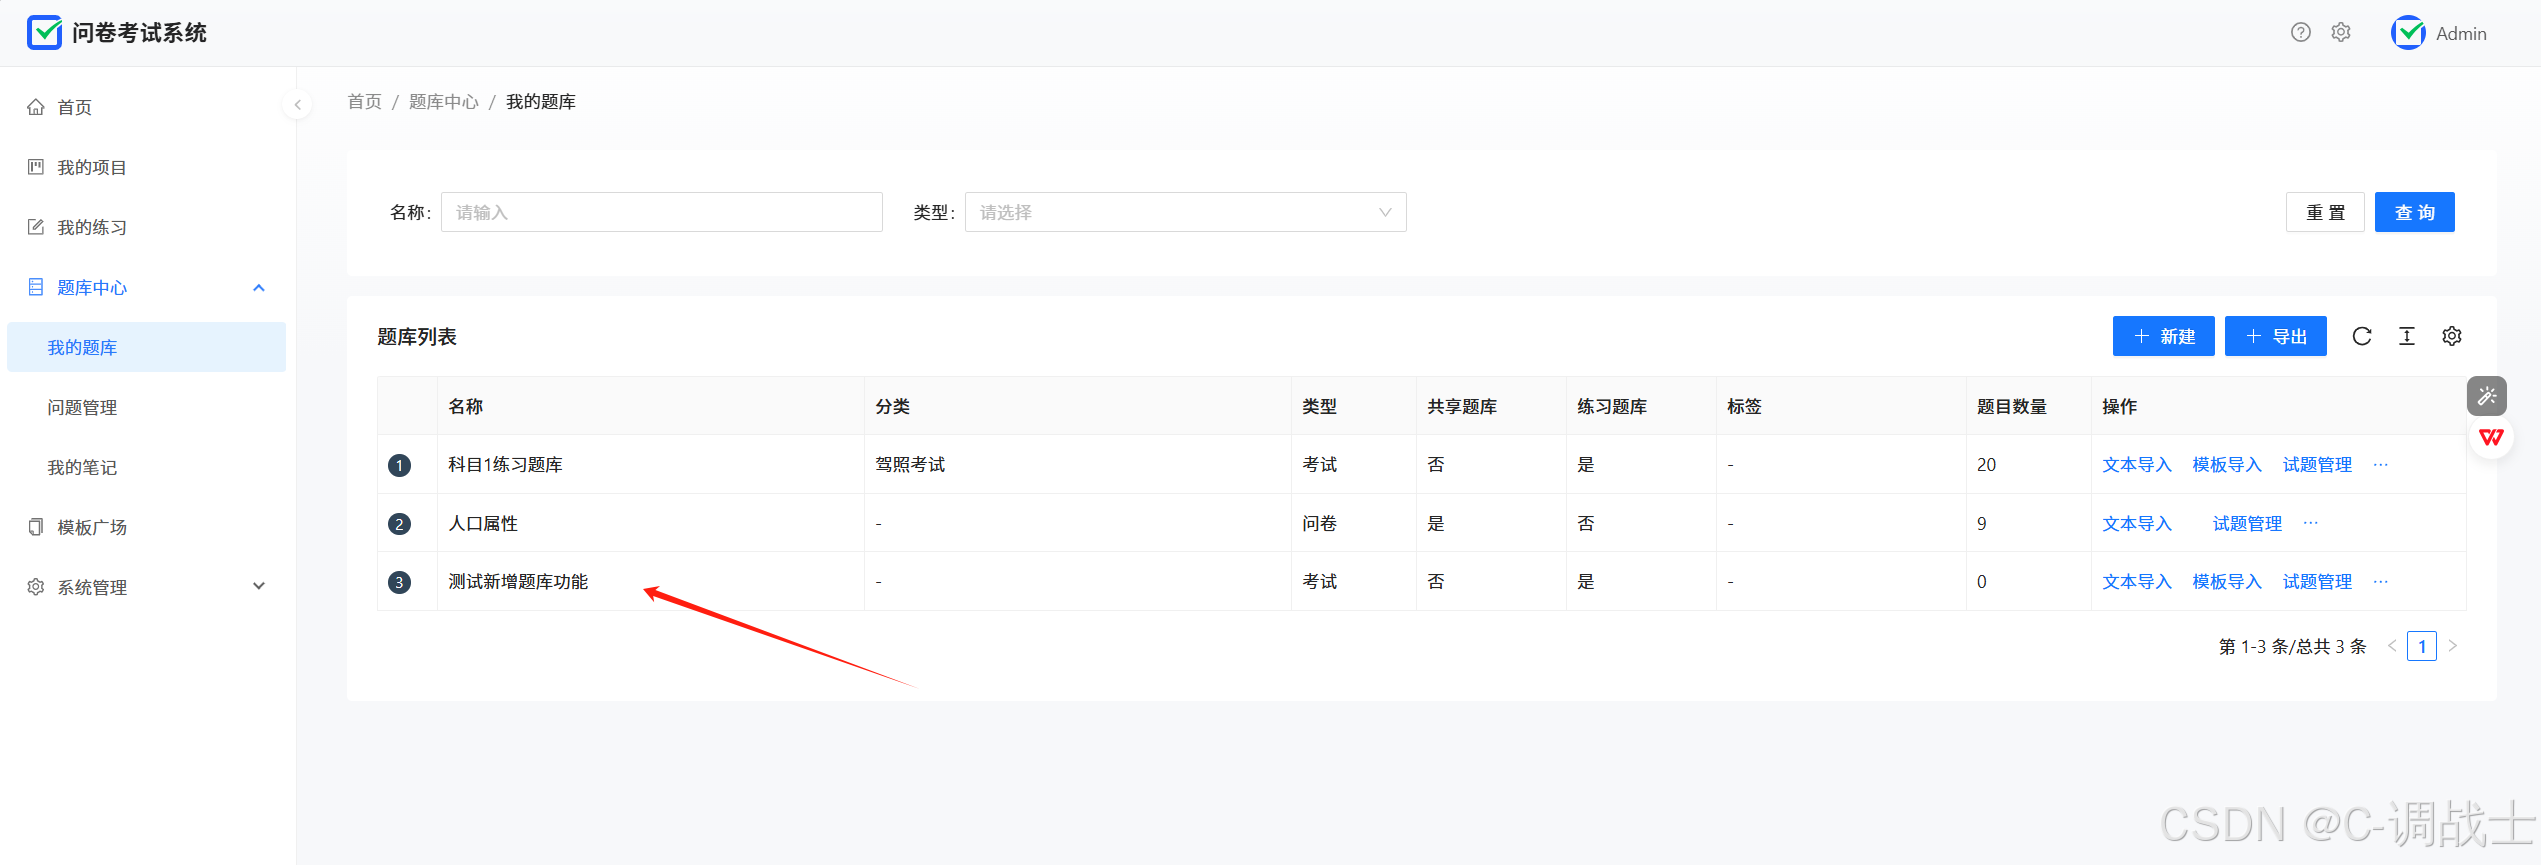
Task: Click the 新建 button
Action: click(x=2163, y=336)
